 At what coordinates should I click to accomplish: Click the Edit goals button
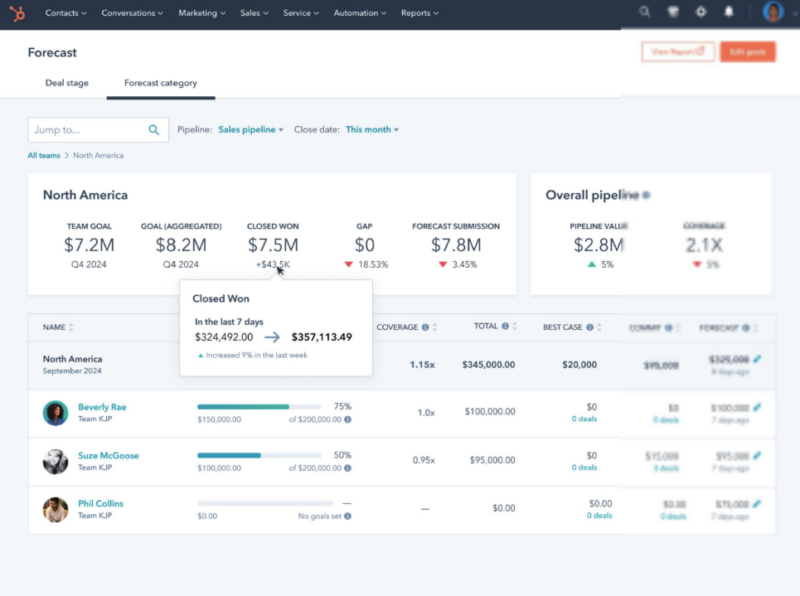pos(747,52)
